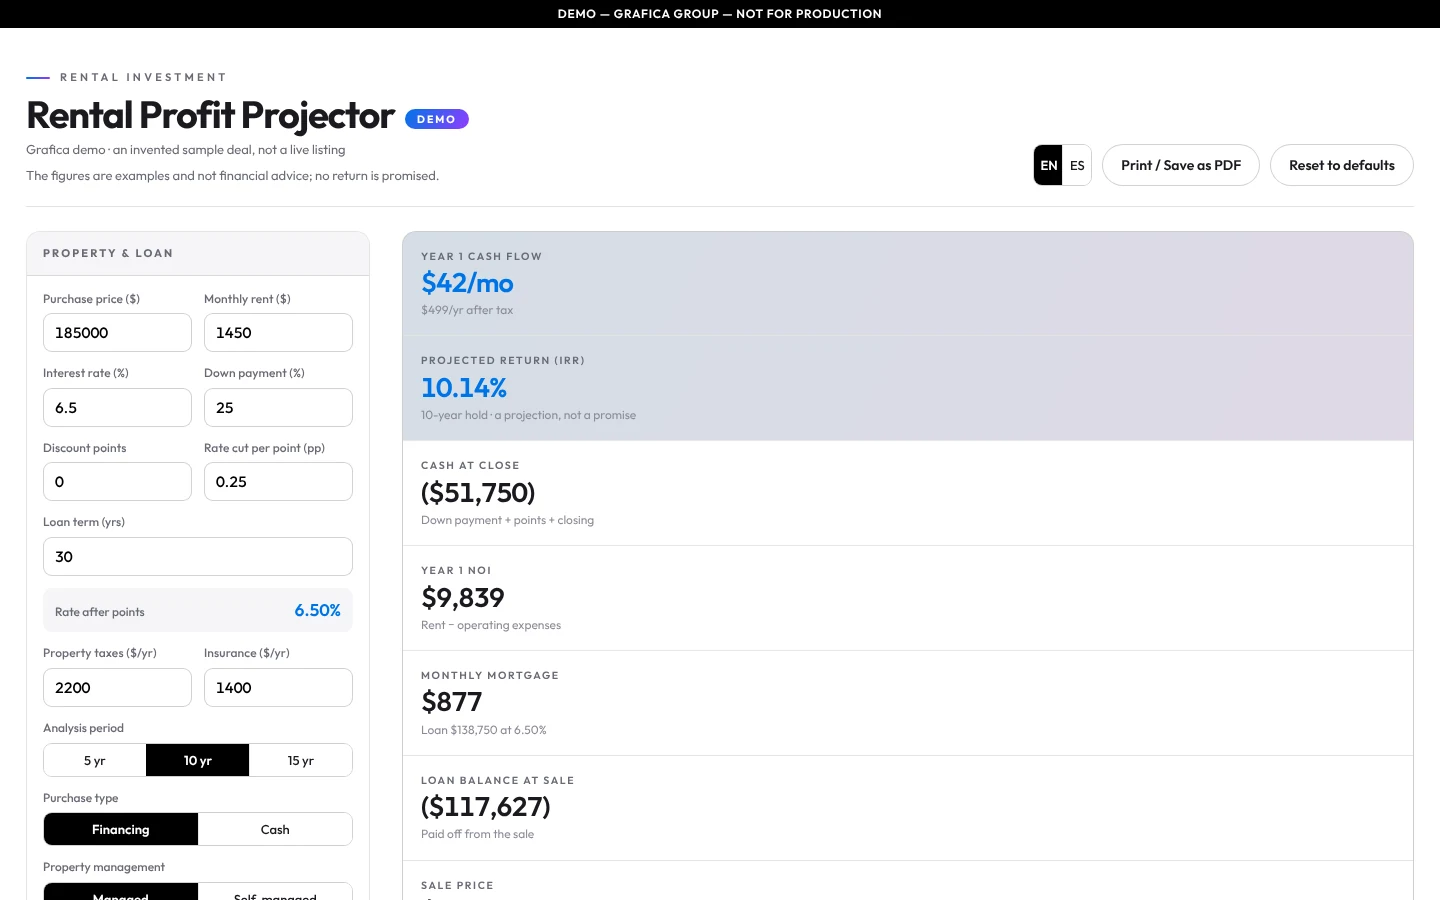The image size is (1440, 900).
Task: Select the 5 yr analysis period
Action: (x=95, y=760)
